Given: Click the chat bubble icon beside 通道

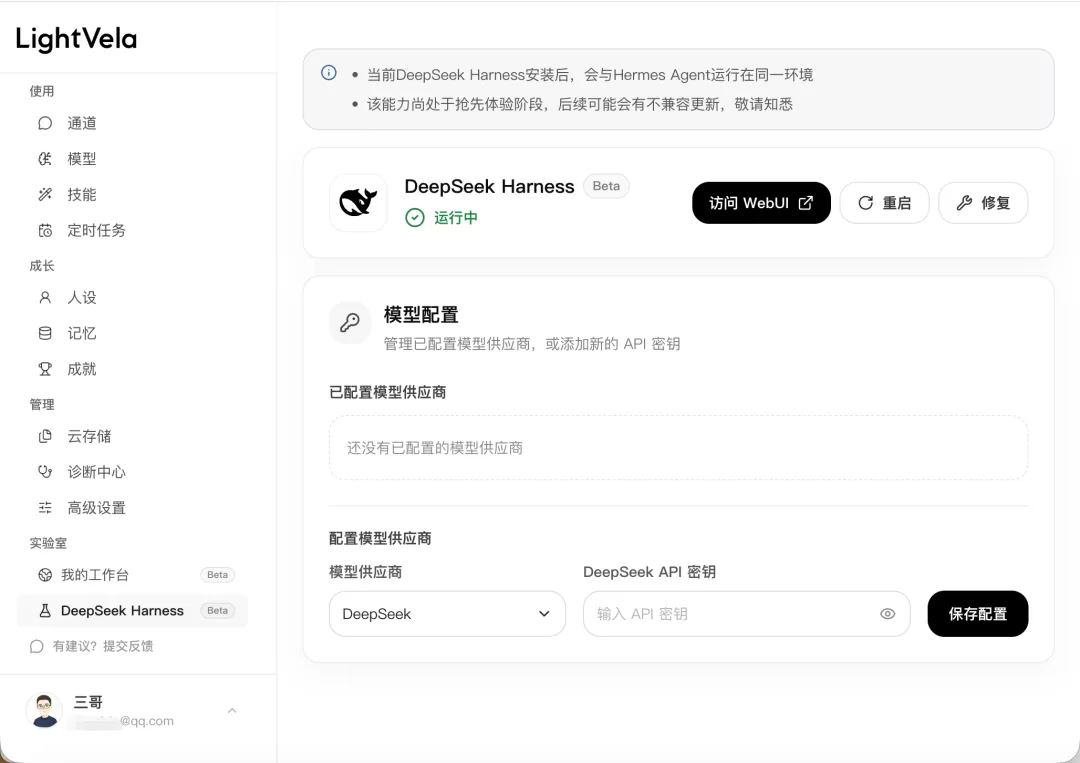Looking at the screenshot, I should point(45,123).
